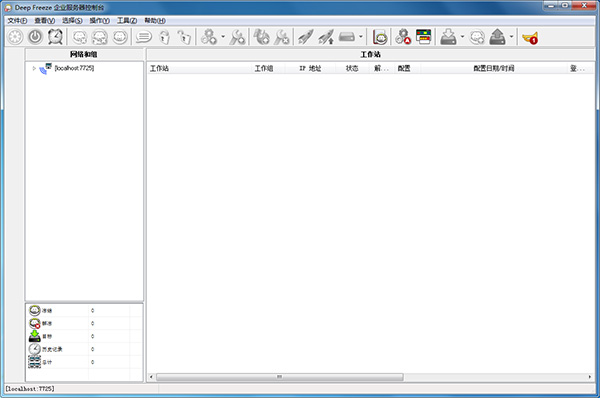Click the rocket launch toolbar icon
The width and height of the screenshot is (600, 398).
[x=306, y=37]
